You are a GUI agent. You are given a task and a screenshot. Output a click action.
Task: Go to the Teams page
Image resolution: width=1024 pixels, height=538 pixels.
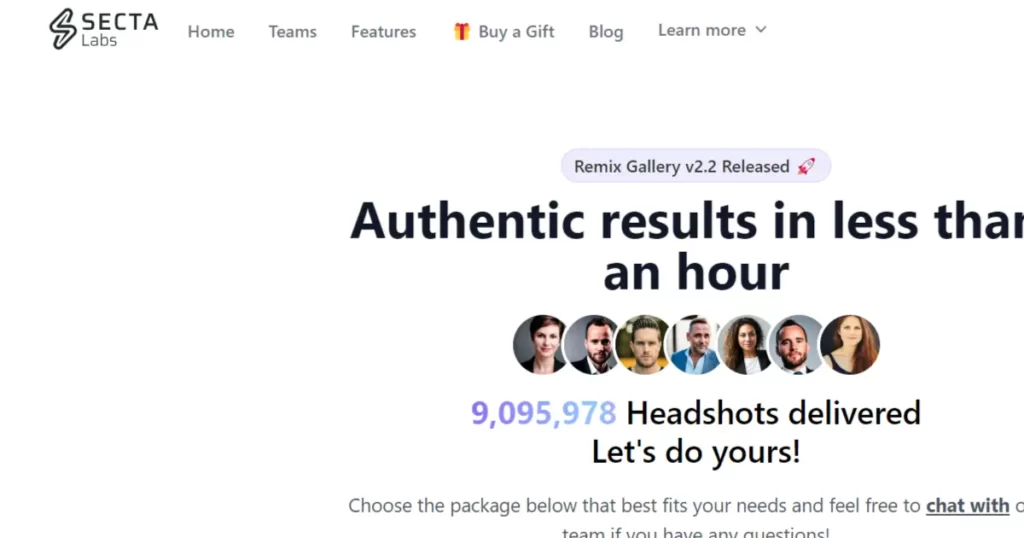(x=293, y=31)
